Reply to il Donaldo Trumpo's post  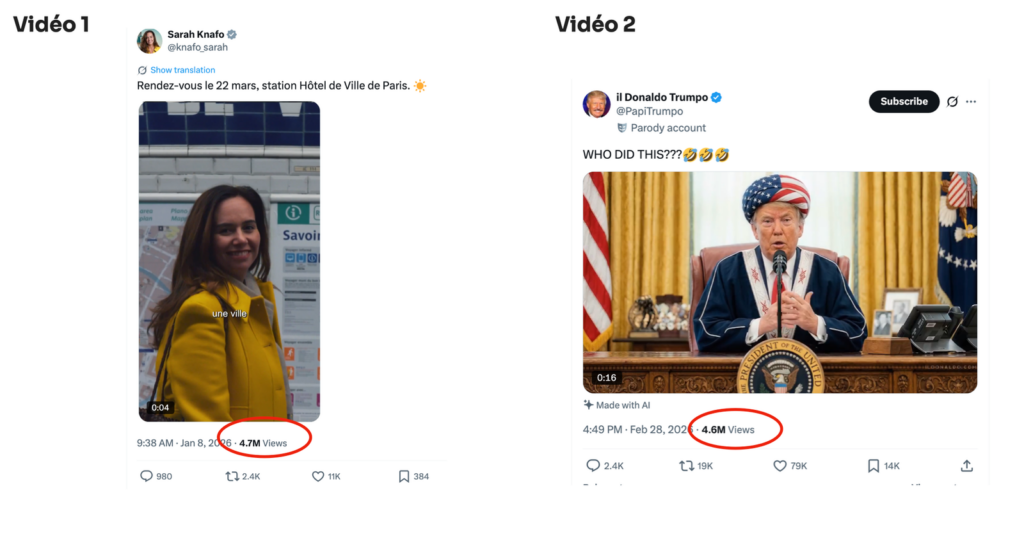point(593,466)
